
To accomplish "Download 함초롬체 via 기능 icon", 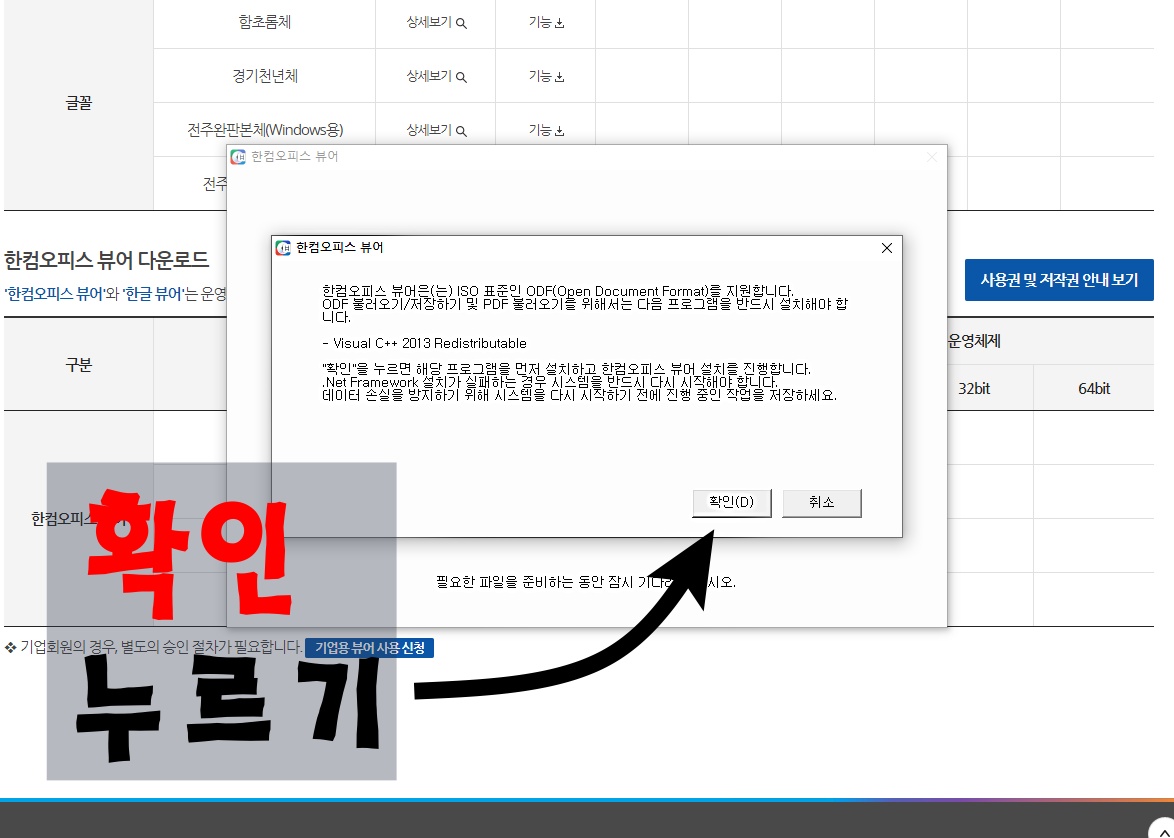I will (x=546, y=22).
